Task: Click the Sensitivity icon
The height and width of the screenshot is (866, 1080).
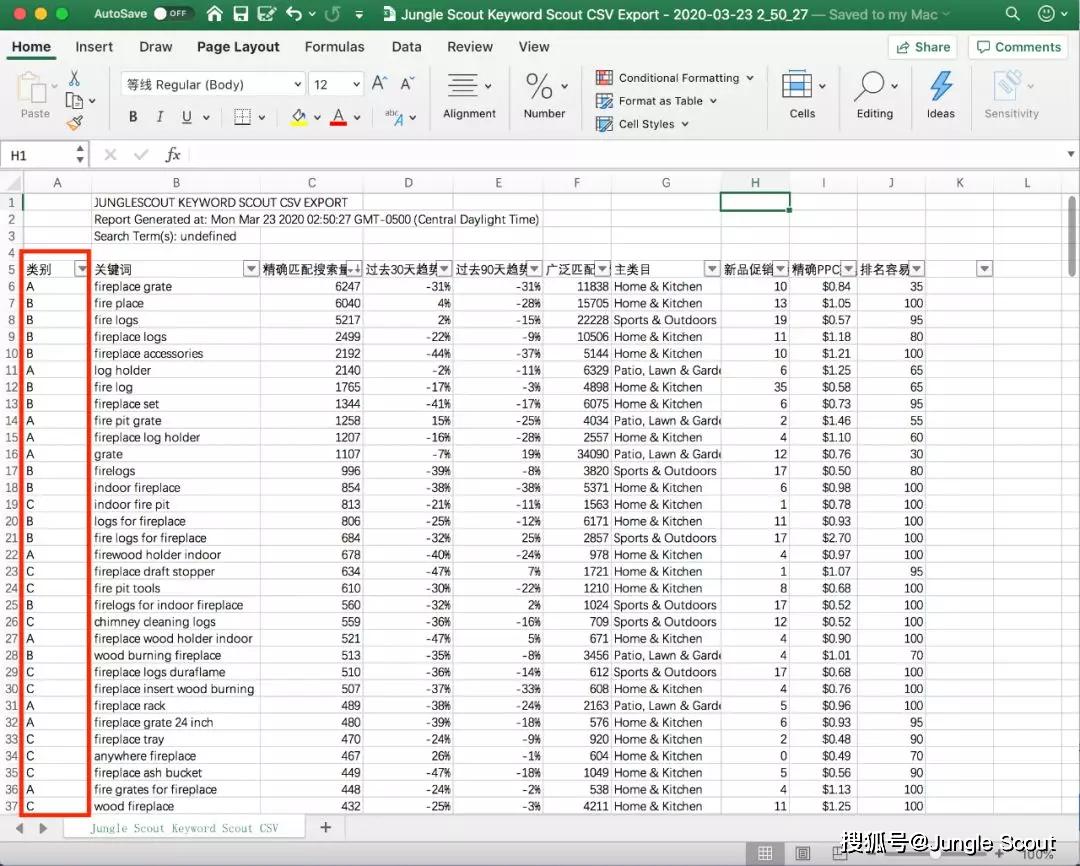Action: tap(1008, 85)
